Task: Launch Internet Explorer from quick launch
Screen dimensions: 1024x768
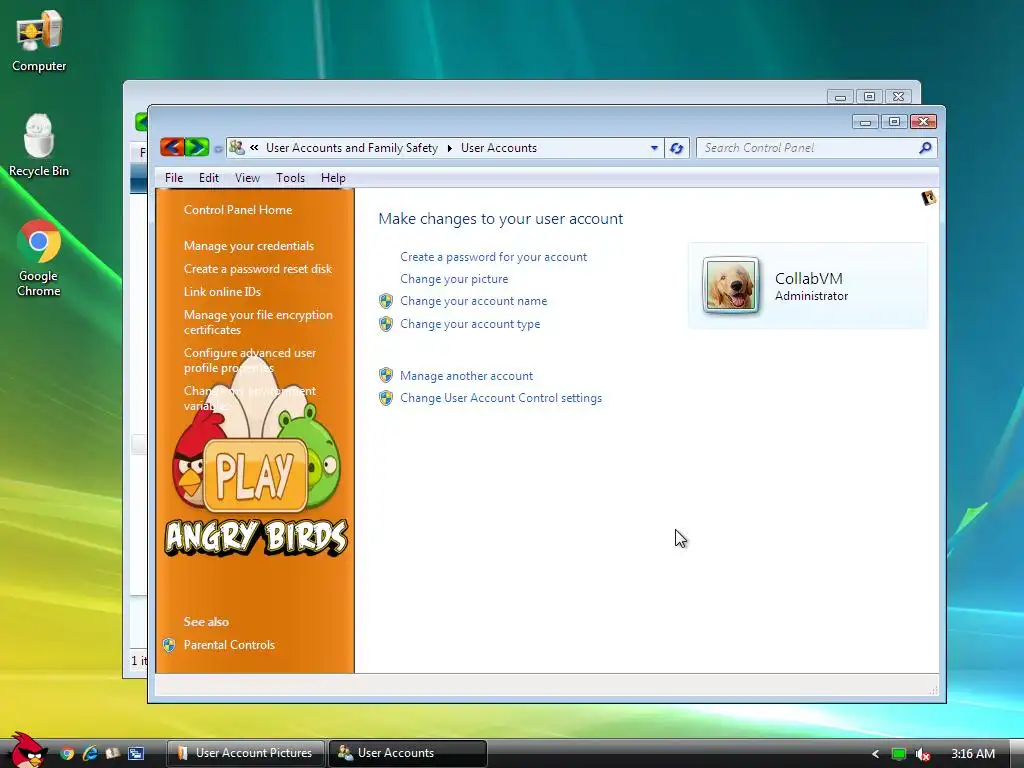Action: pyautogui.click(x=89, y=753)
